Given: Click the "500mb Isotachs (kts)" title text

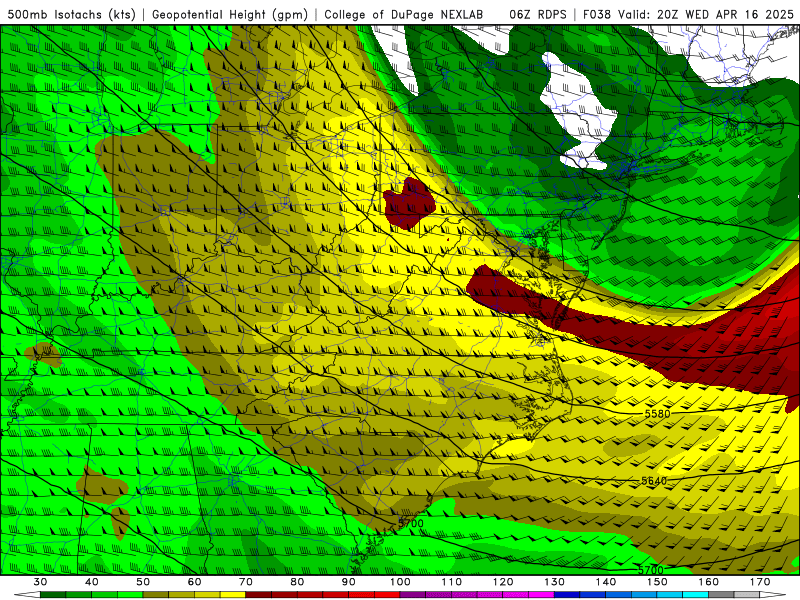Looking at the screenshot, I should pyautogui.click(x=72, y=14).
